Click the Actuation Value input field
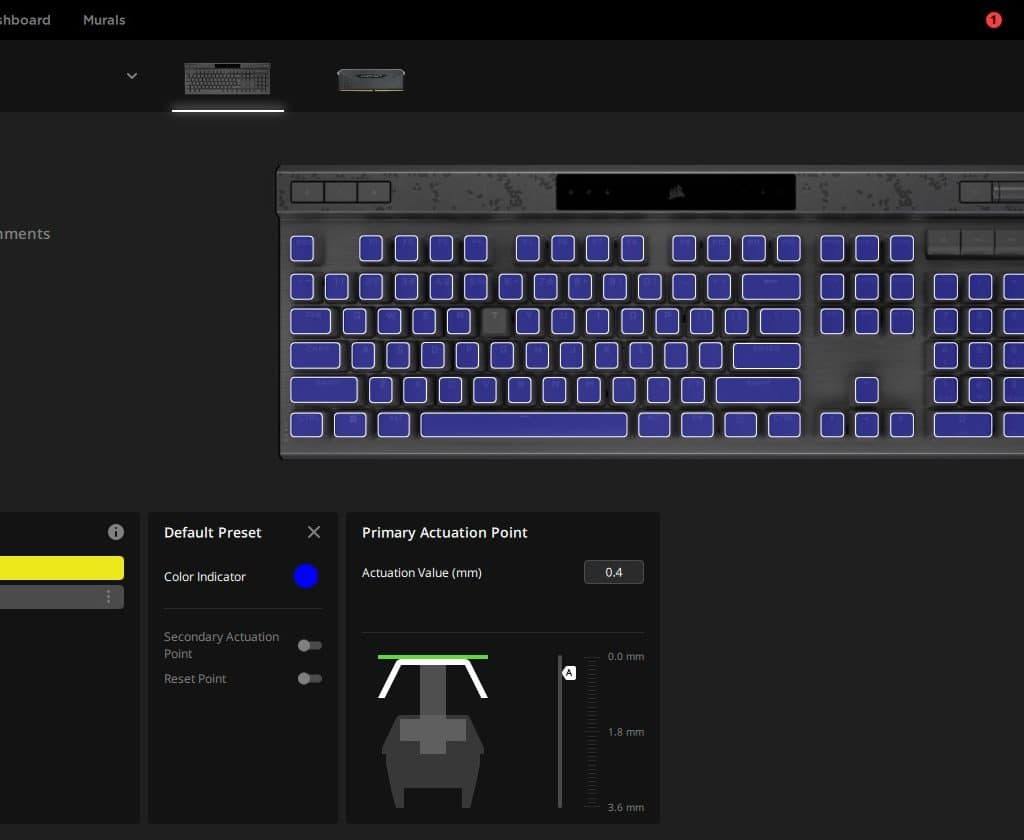The height and width of the screenshot is (840, 1024). [x=613, y=572]
